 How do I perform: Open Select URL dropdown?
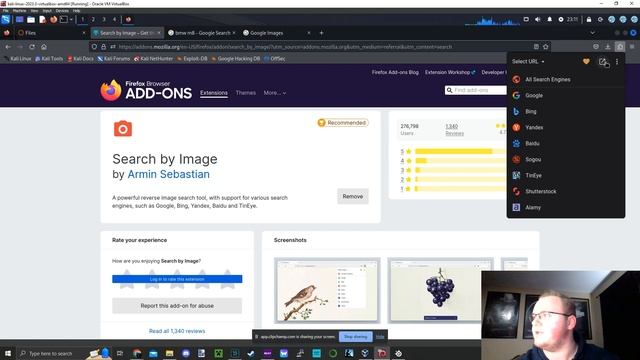528,62
